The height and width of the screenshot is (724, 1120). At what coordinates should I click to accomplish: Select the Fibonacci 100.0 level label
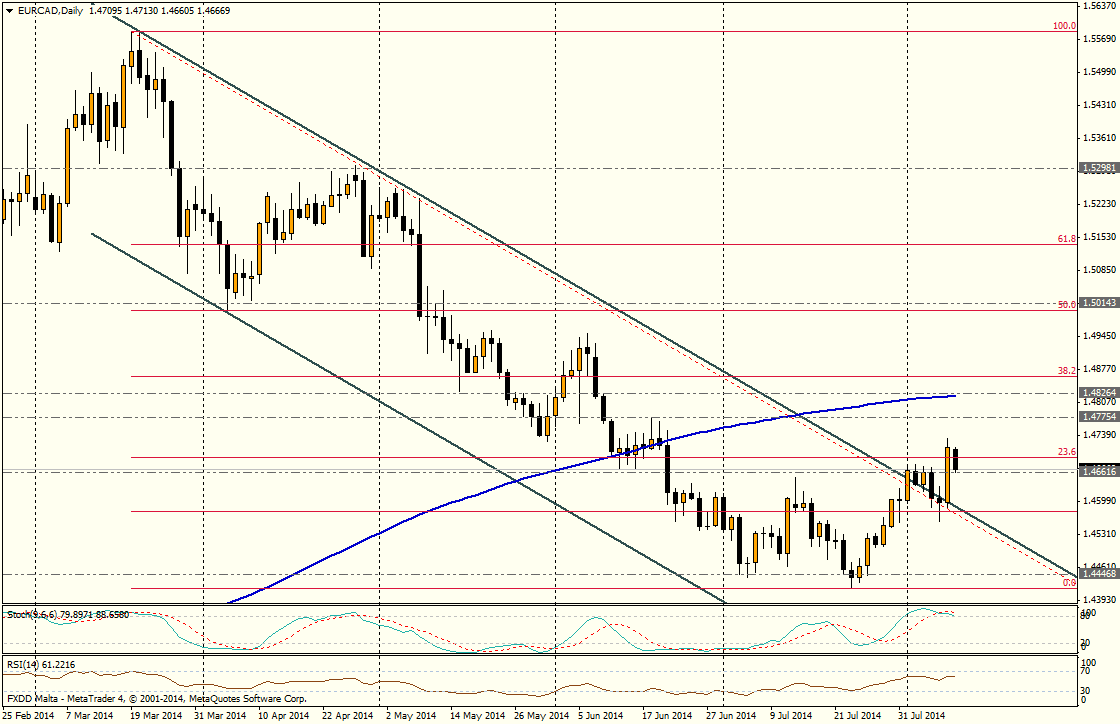(1064, 25)
